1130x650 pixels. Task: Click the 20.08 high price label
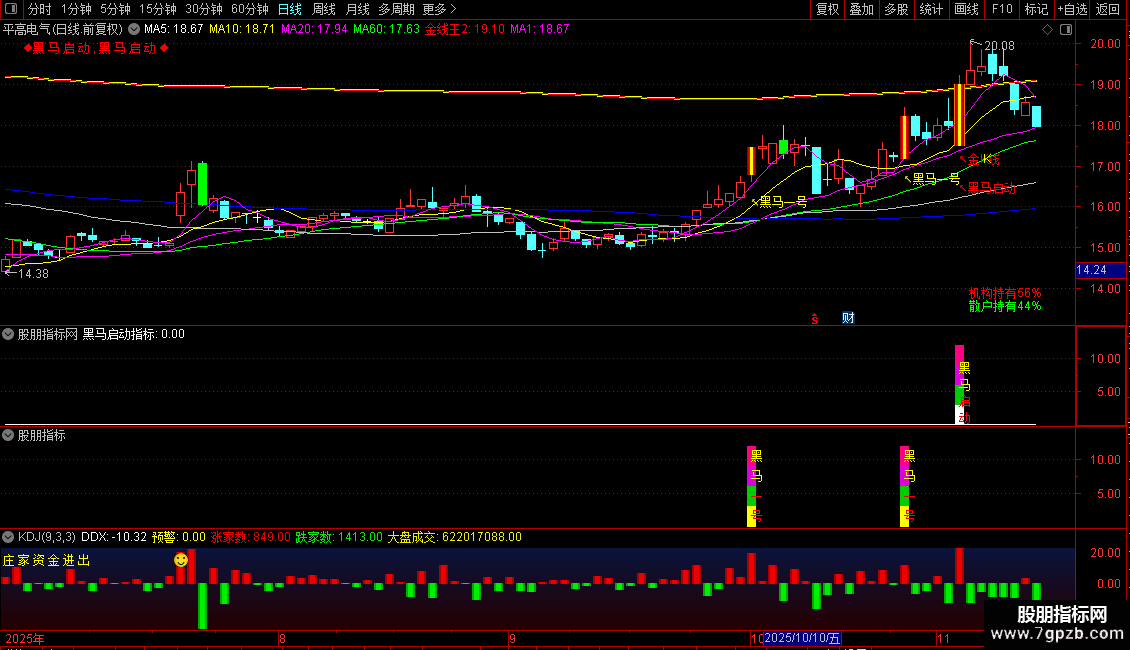click(999, 45)
